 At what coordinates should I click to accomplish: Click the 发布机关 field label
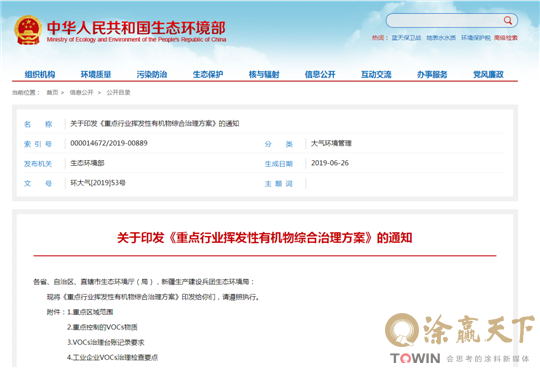pyautogui.click(x=38, y=164)
